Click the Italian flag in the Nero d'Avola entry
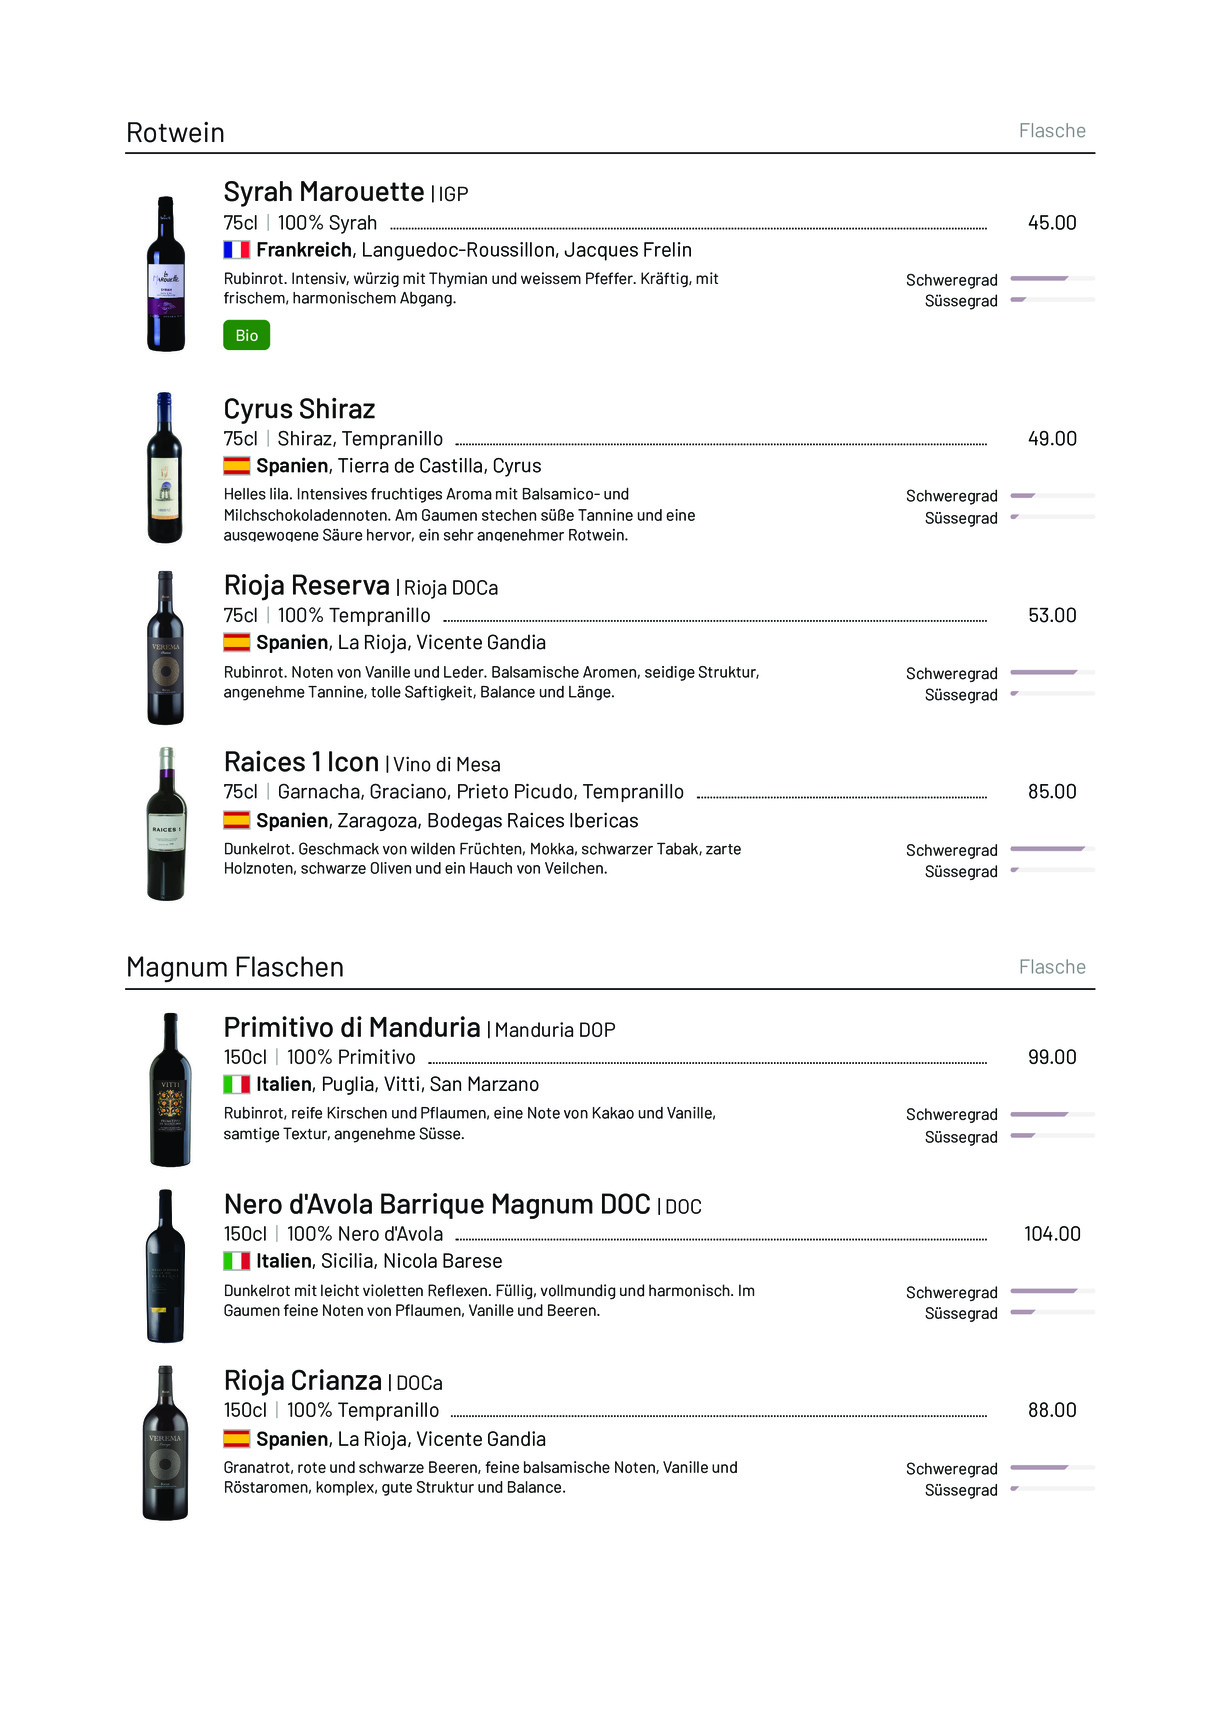Screen dimensions: 1221x1718 [x=236, y=1262]
